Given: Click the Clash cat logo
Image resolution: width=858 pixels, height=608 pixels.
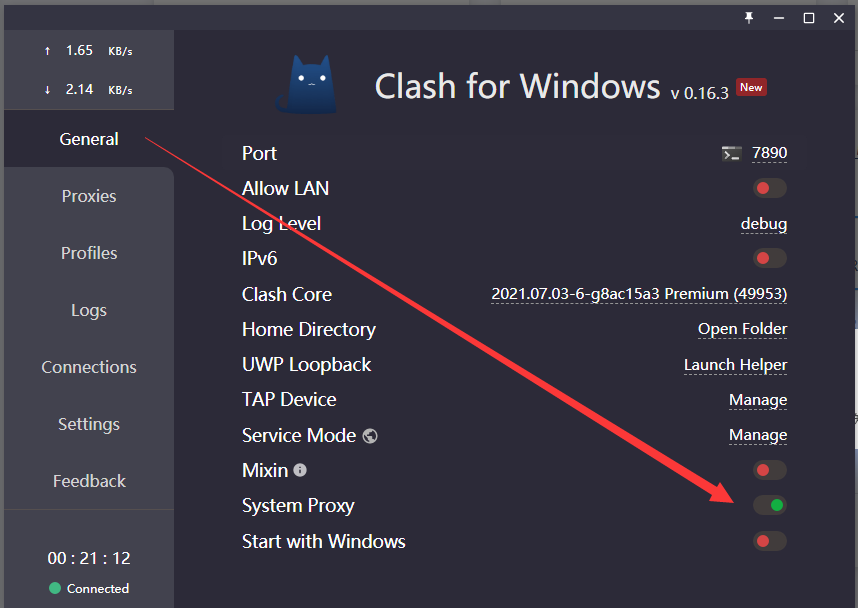Looking at the screenshot, I should coord(308,85).
